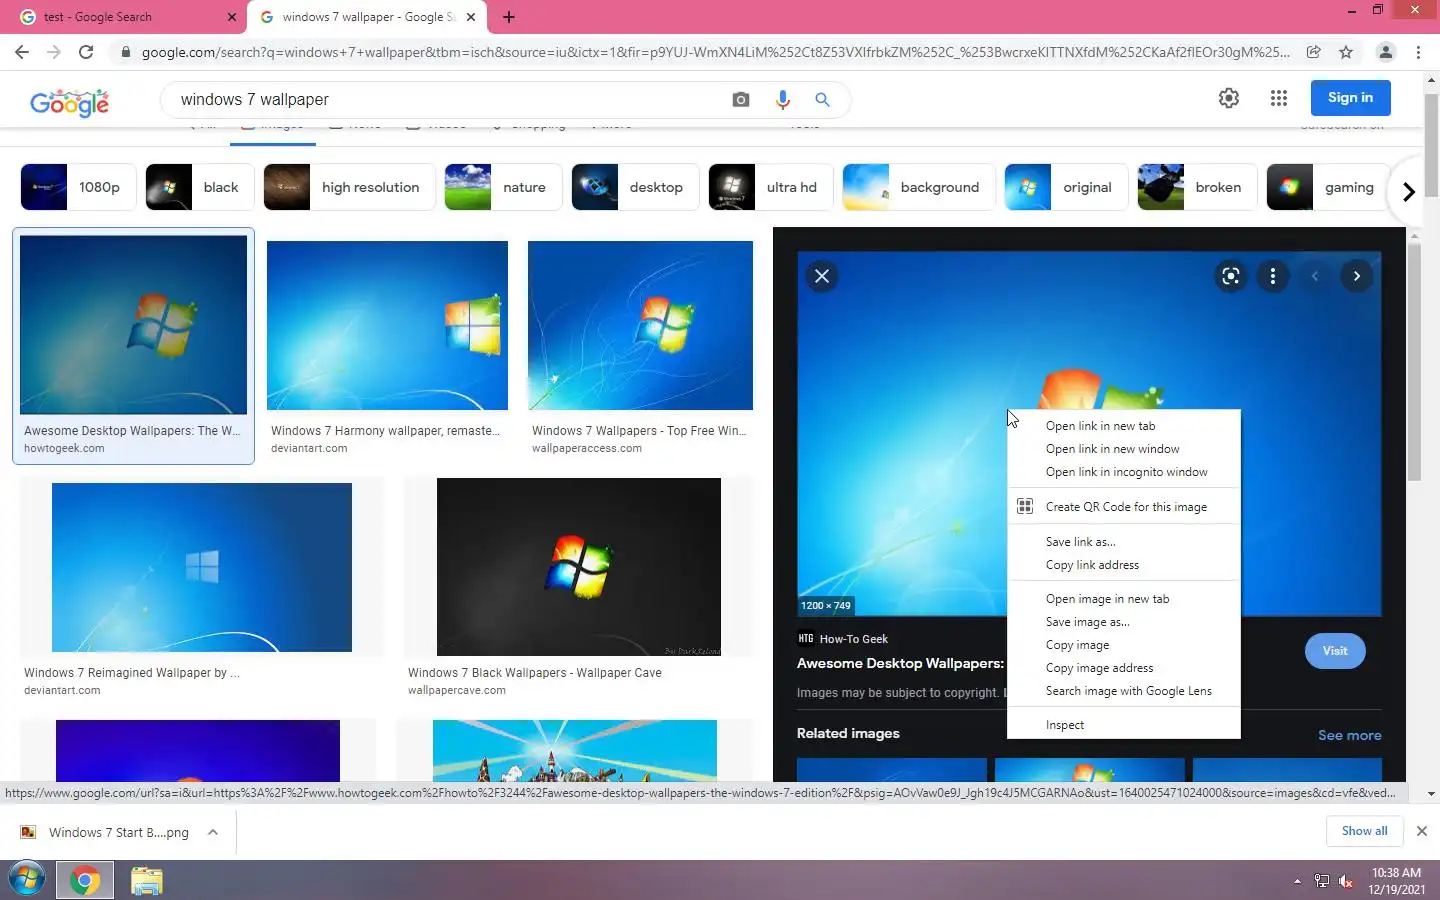
Task: Choose Open link in new window
Action: coord(1124,449)
